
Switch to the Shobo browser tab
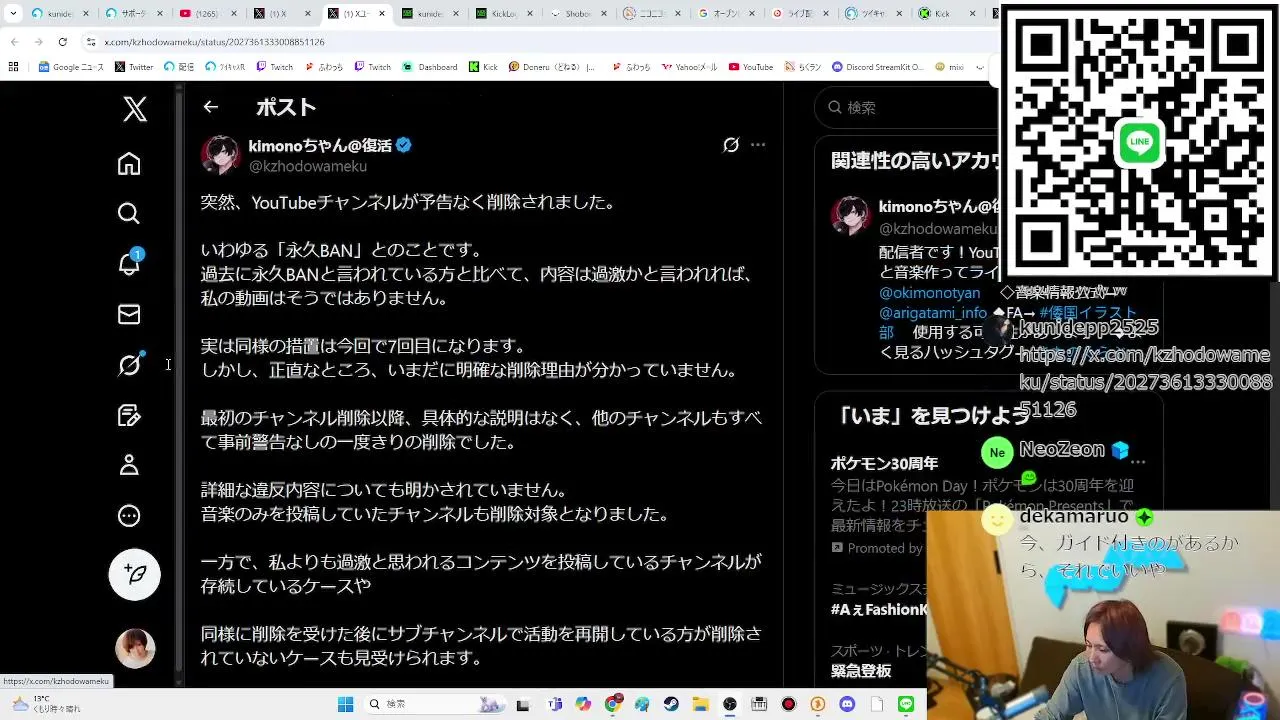tap(579, 14)
